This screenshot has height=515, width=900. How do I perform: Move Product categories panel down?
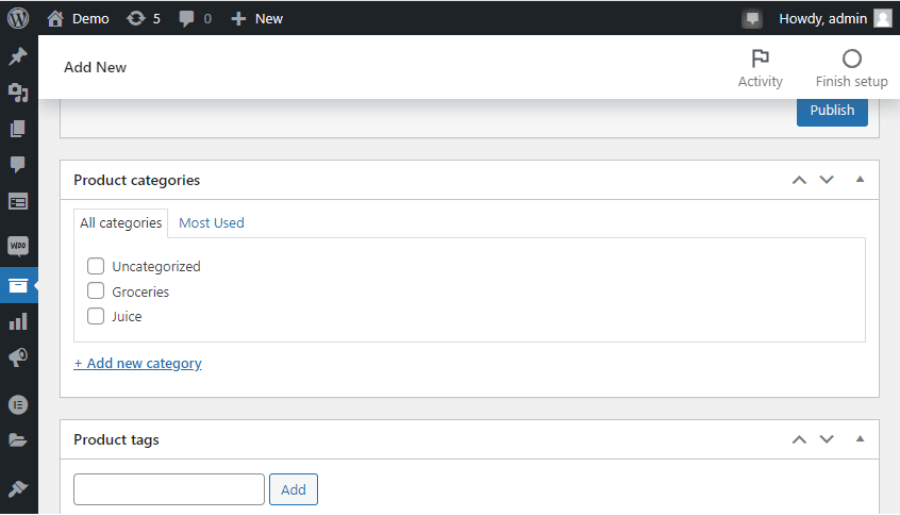827,180
